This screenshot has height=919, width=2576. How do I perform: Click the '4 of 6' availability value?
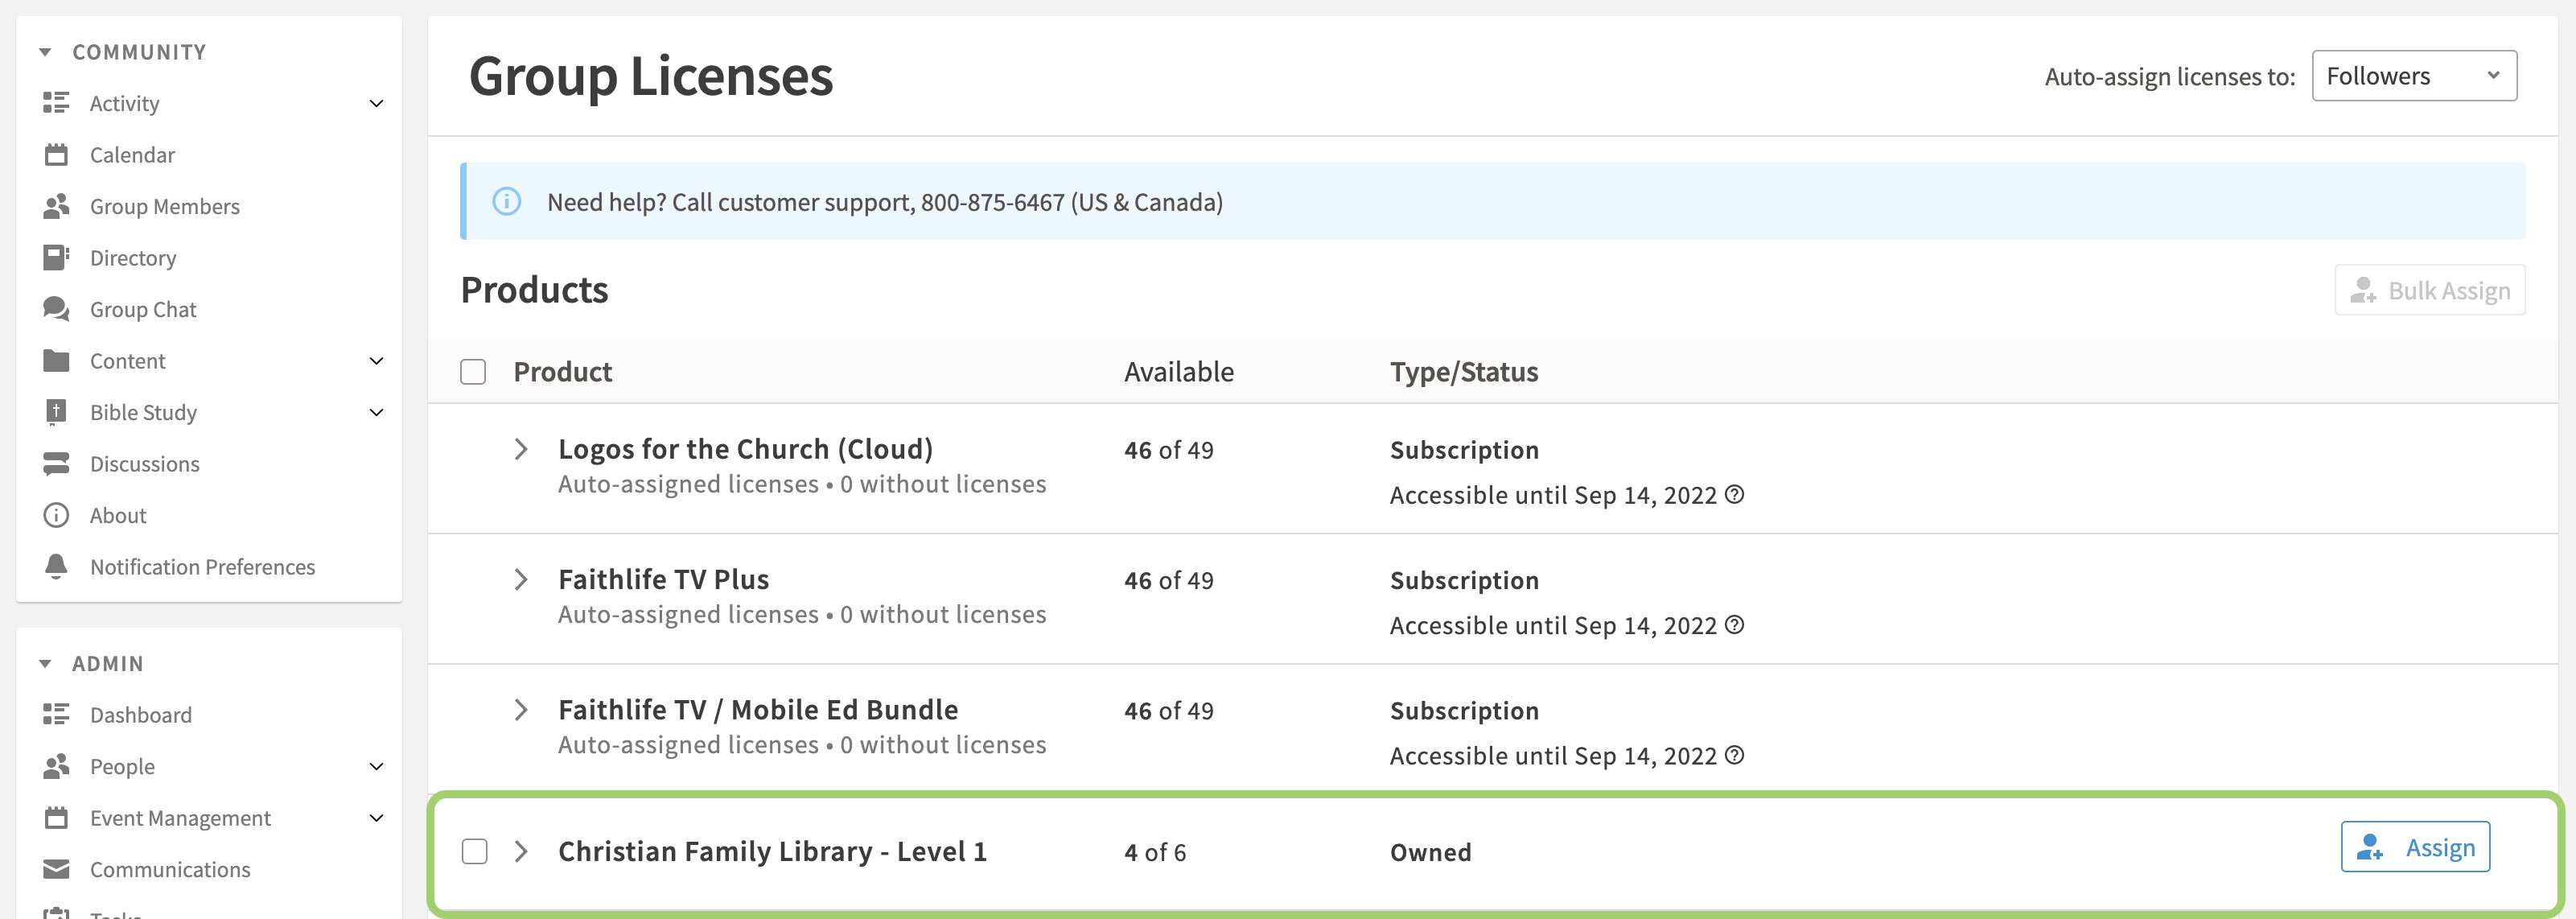point(1155,852)
